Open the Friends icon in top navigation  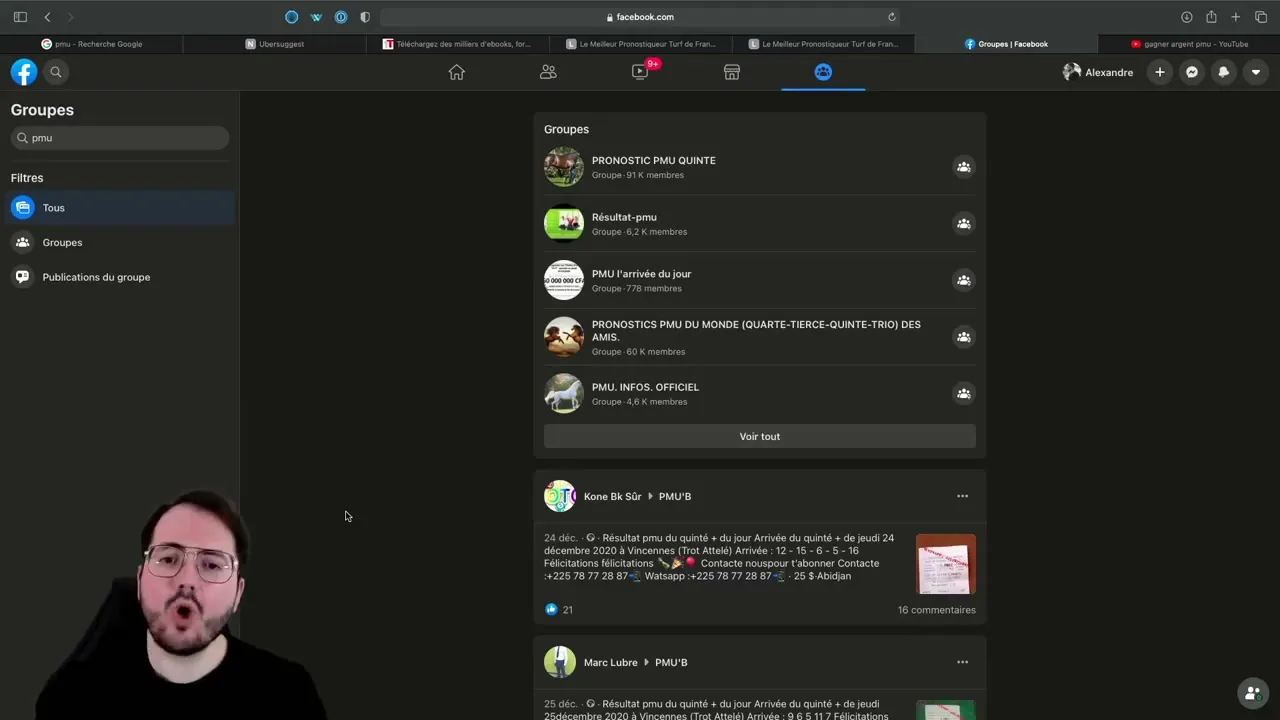[548, 72]
